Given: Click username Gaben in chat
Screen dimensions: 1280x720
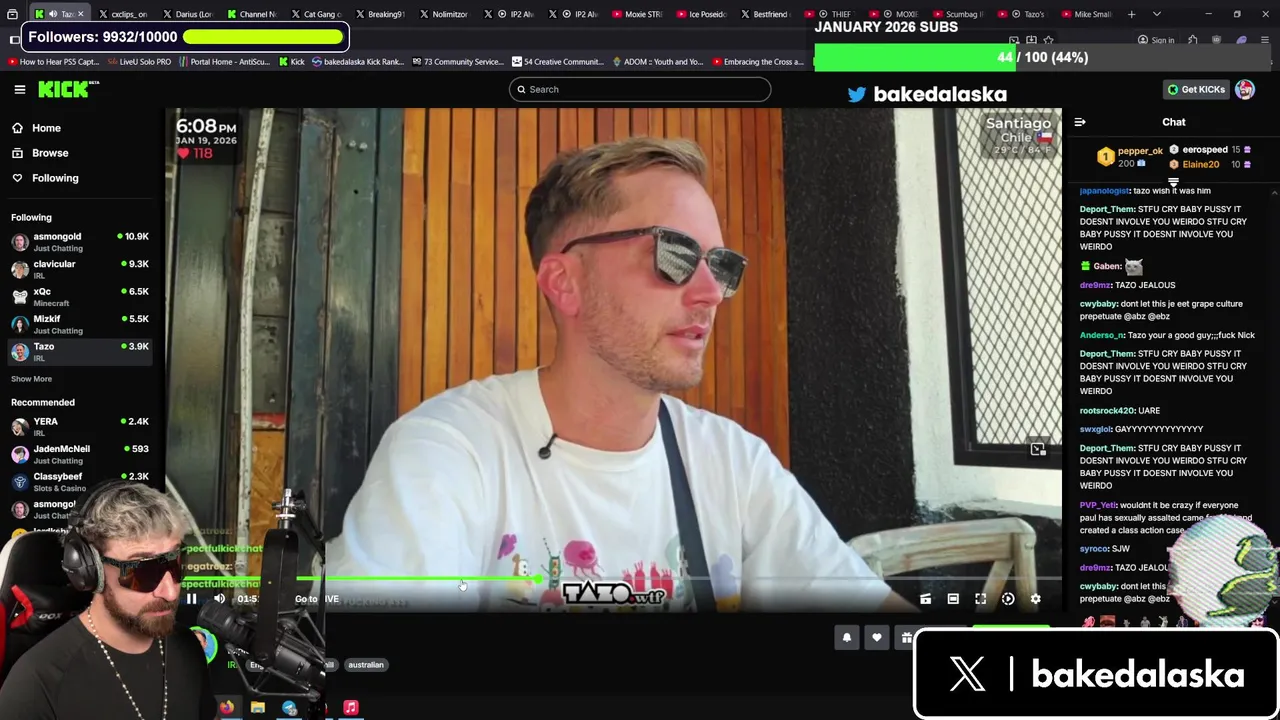Looking at the screenshot, I should 1107,267.
